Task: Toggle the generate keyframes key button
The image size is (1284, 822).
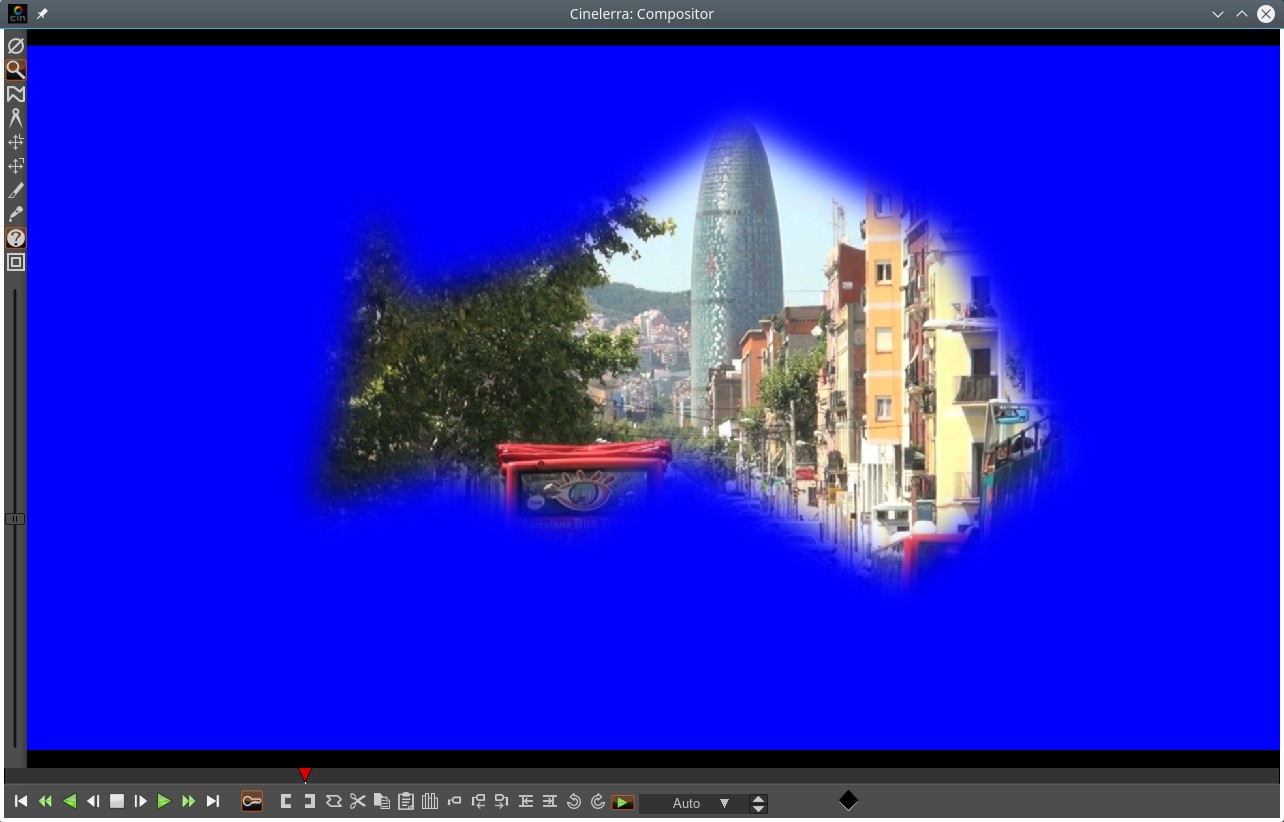Action: tap(252, 801)
